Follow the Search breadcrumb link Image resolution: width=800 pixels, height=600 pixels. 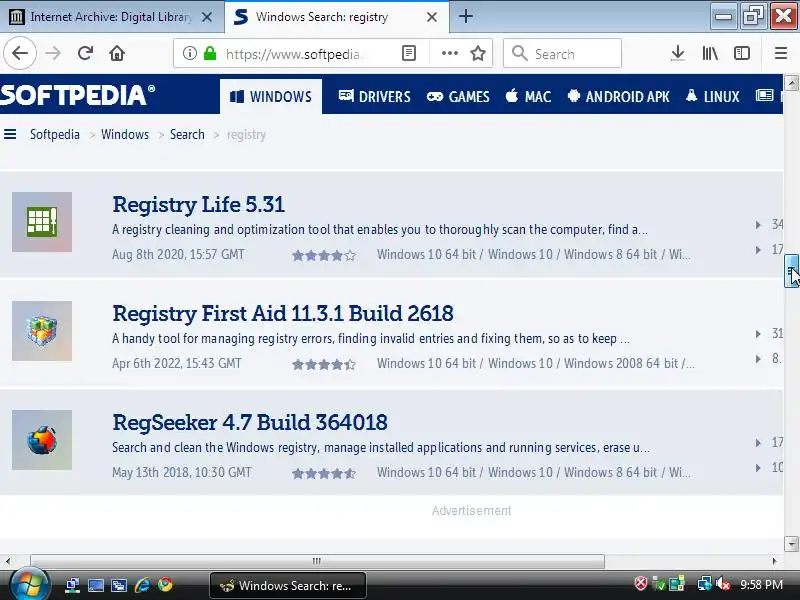click(187, 134)
